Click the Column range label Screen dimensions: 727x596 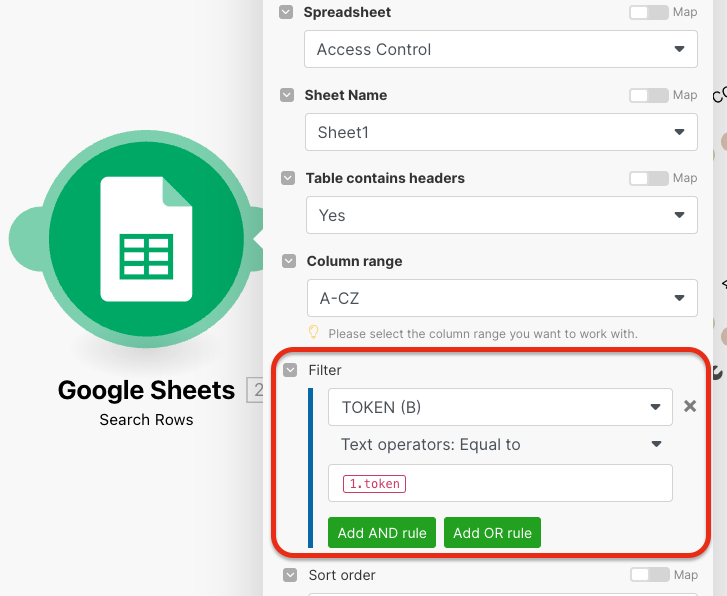[x=354, y=261]
